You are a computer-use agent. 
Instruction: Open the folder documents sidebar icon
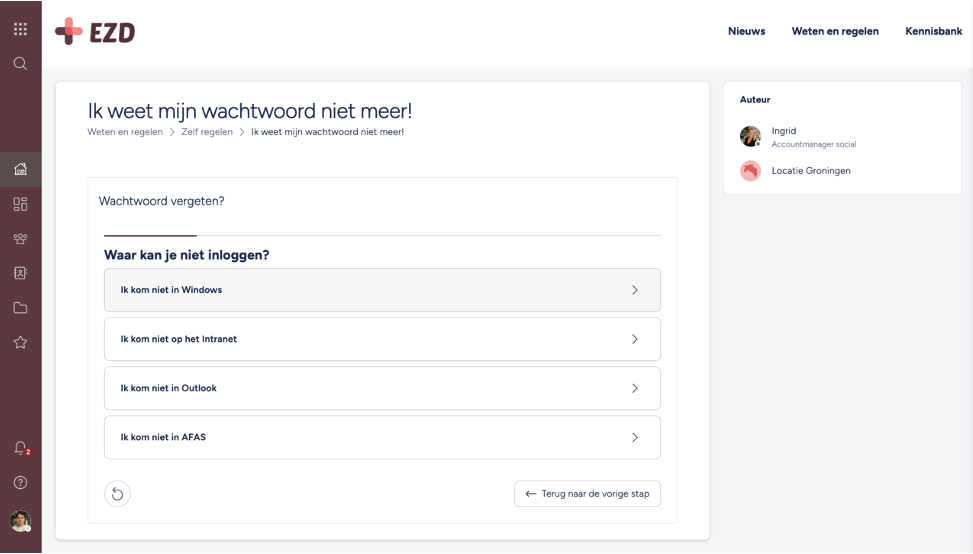point(20,308)
